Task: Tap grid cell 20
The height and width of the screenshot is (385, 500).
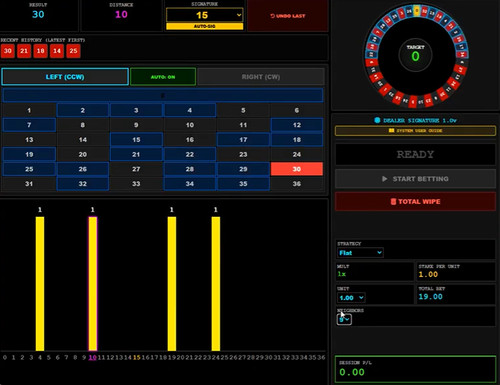Action: 83,154
